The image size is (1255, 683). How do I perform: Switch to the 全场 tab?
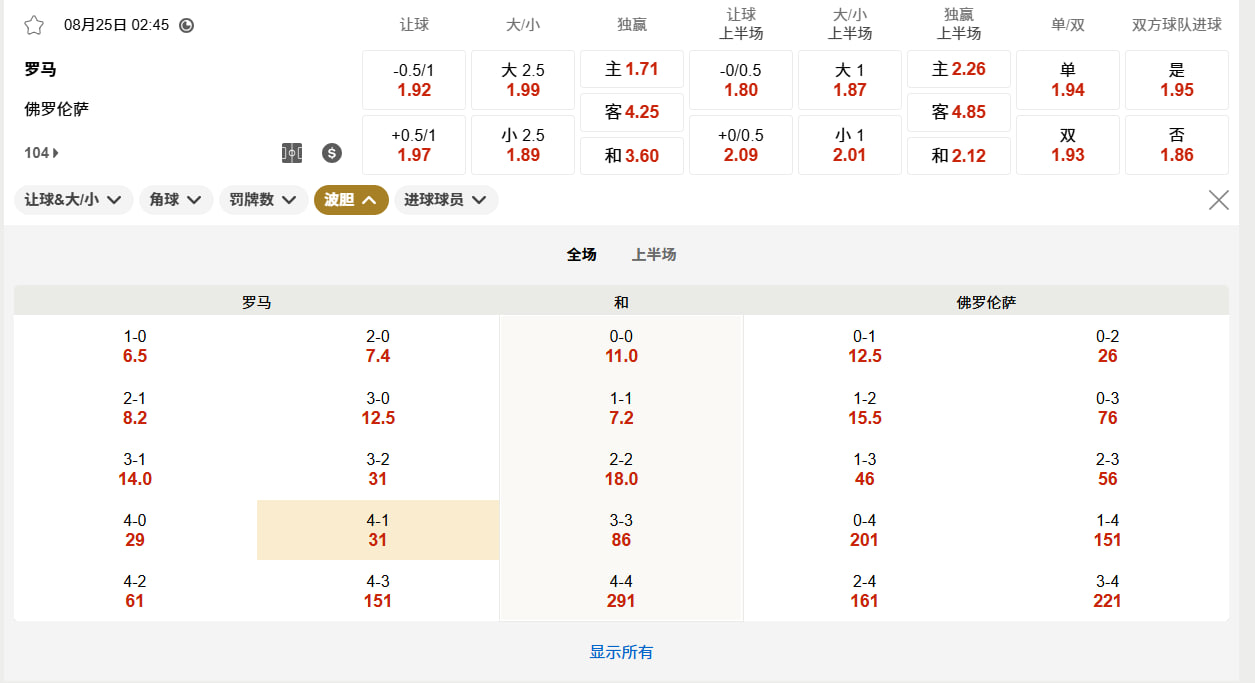[x=581, y=255]
